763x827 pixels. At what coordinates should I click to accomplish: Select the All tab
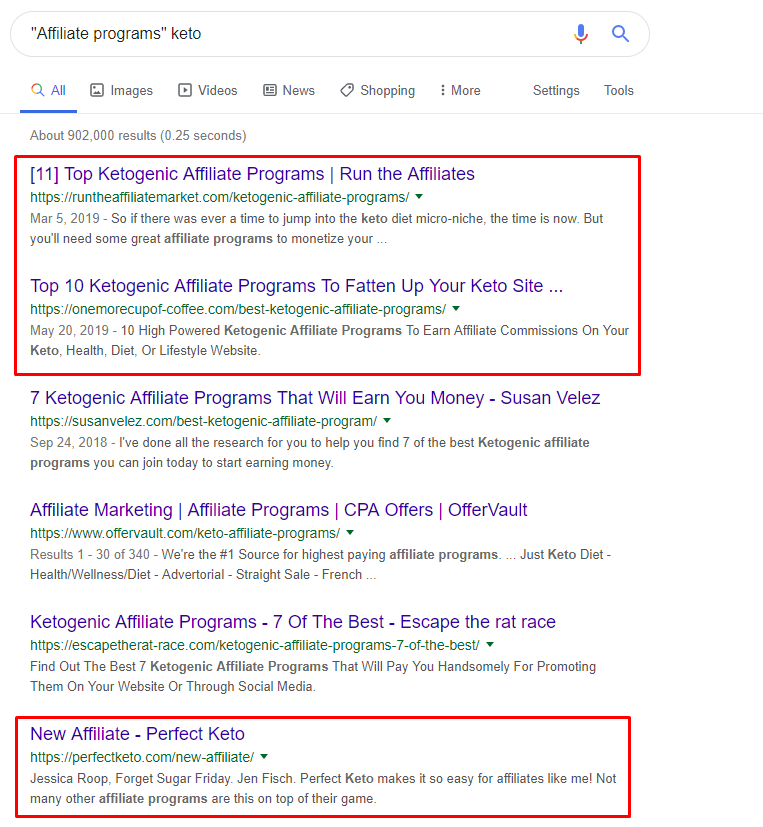point(49,91)
